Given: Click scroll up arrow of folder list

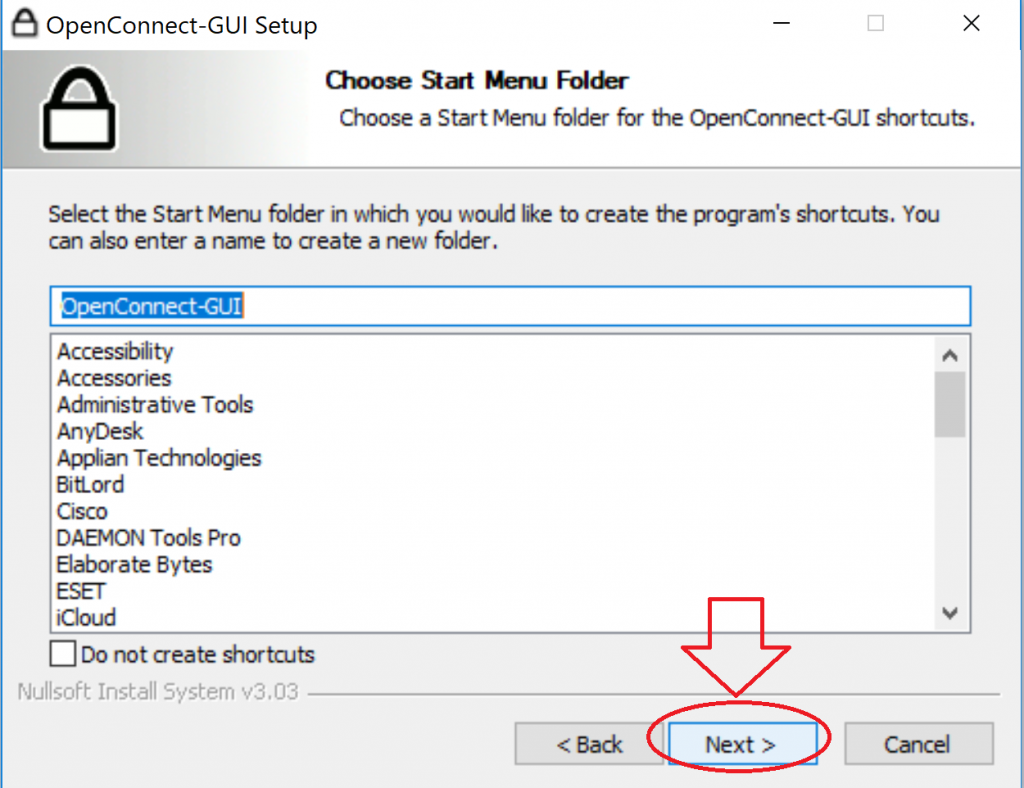Looking at the screenshot, I should pyautogui.click(x=950, y=355).
